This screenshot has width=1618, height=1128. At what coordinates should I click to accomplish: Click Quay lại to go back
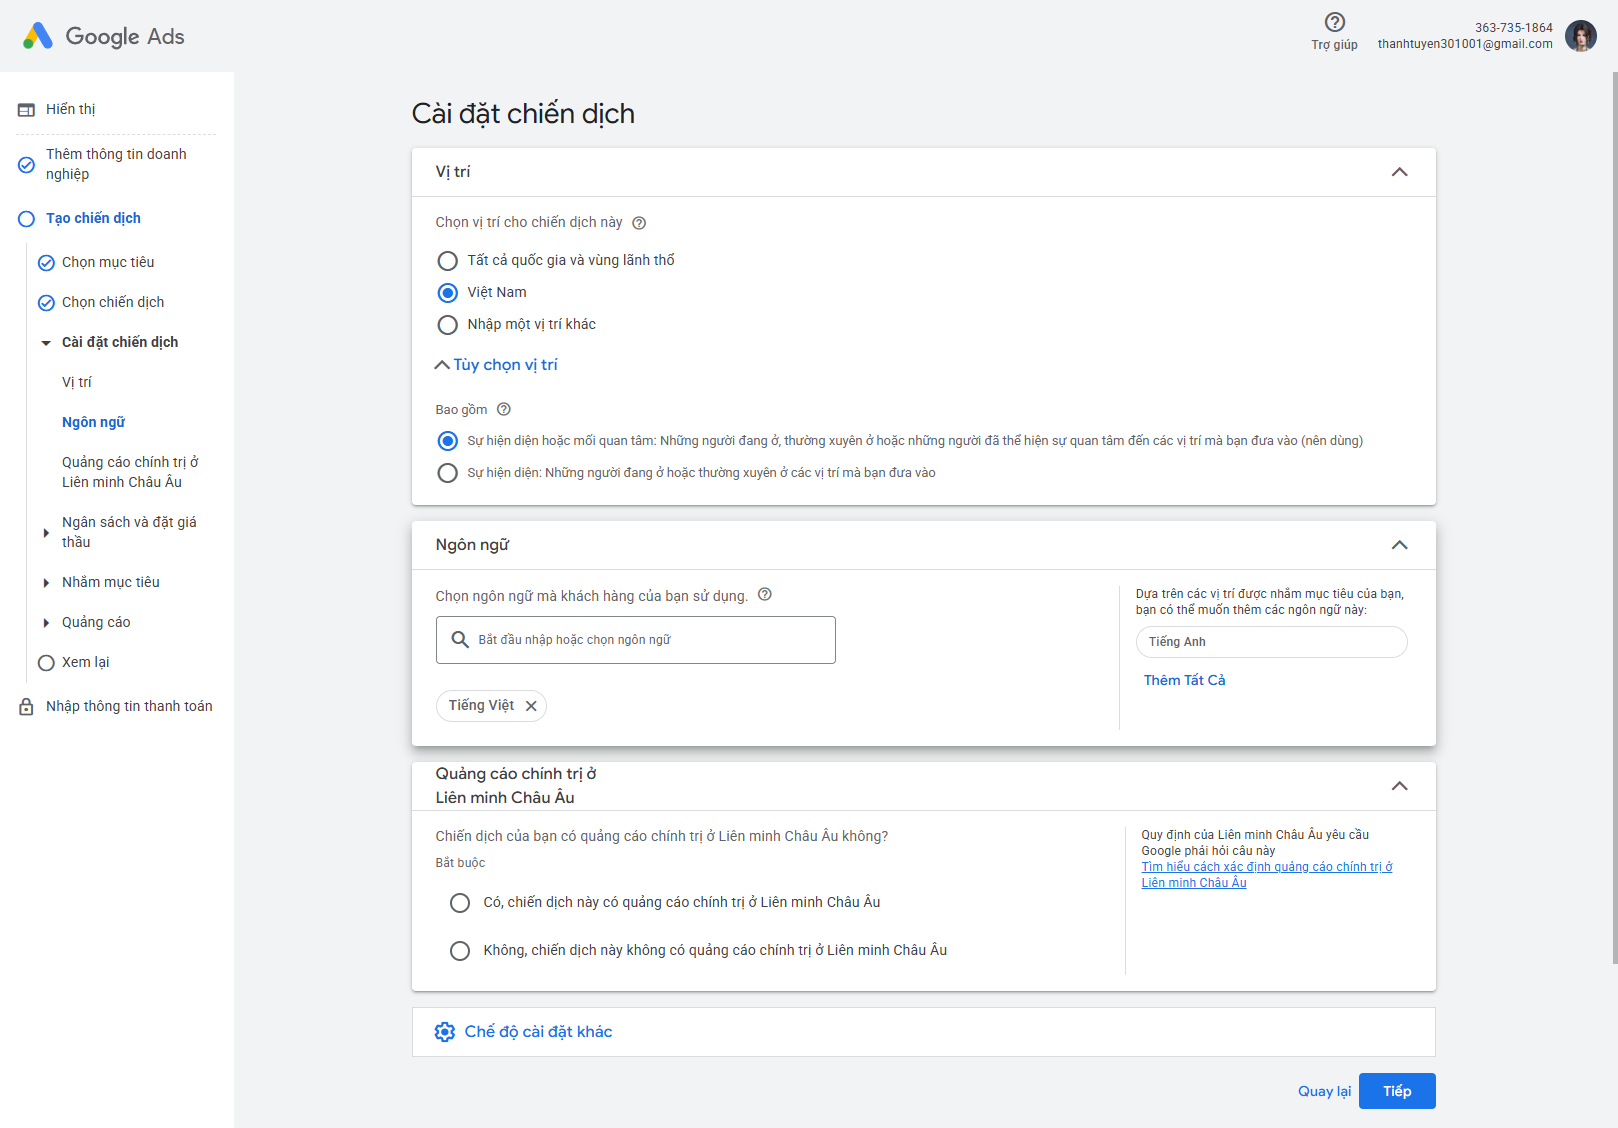1324,1091
